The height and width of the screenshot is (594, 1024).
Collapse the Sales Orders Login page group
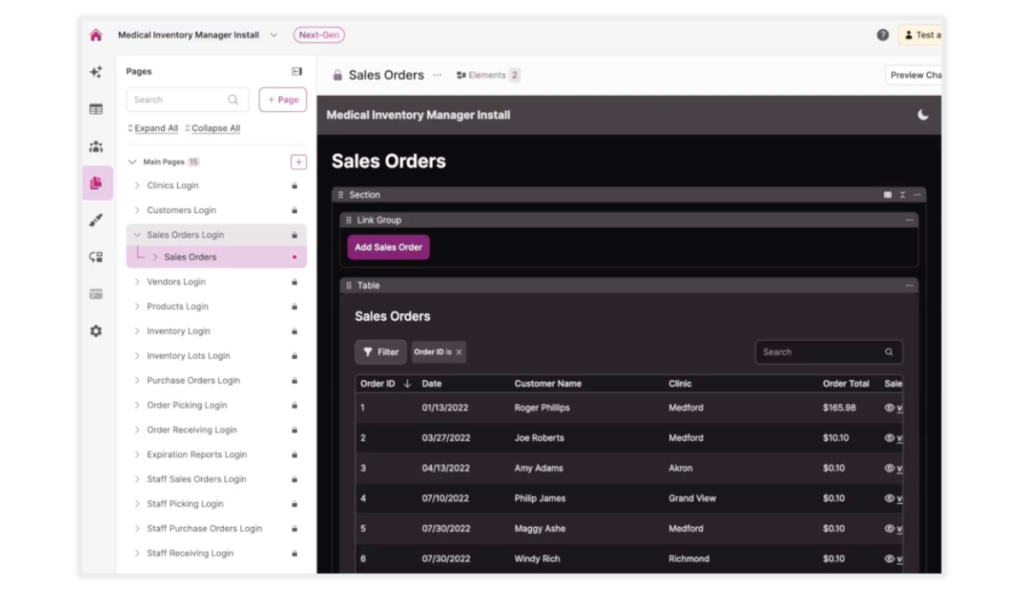[x=137, y=234]
